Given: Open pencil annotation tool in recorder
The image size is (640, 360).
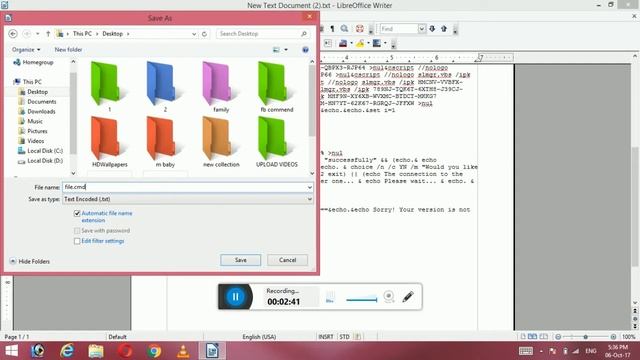Looking at the screenshot, I should (x=408, y=296).
